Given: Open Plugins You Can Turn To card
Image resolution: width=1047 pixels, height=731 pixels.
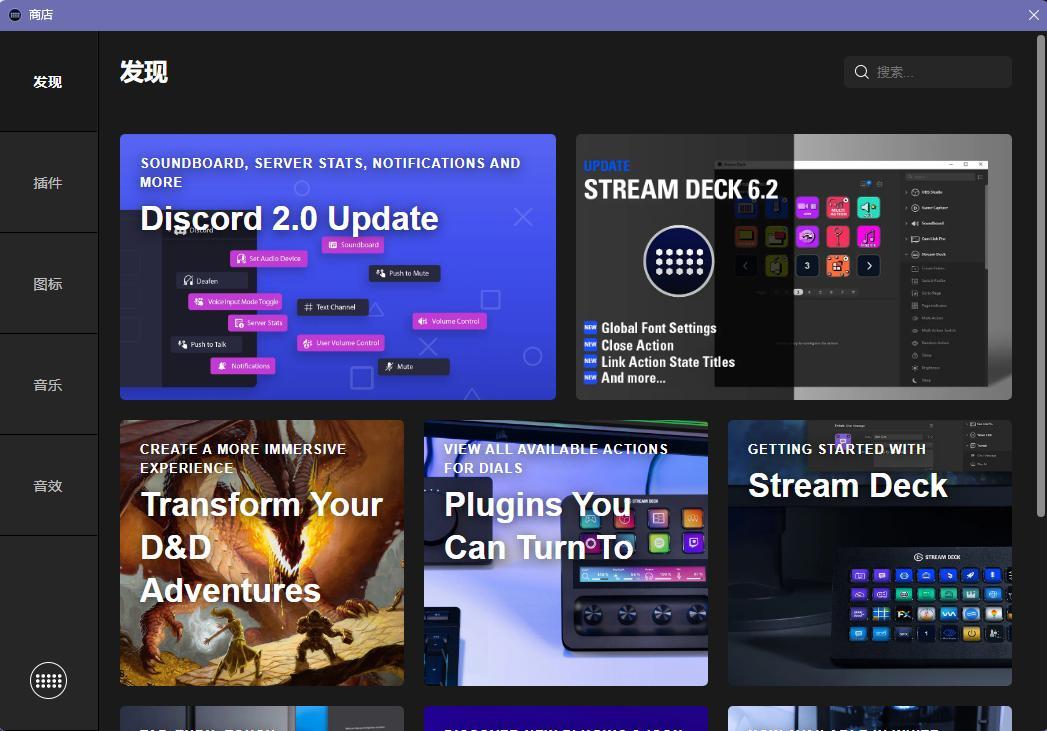Looking at the screenshot, I should point(566,553).
